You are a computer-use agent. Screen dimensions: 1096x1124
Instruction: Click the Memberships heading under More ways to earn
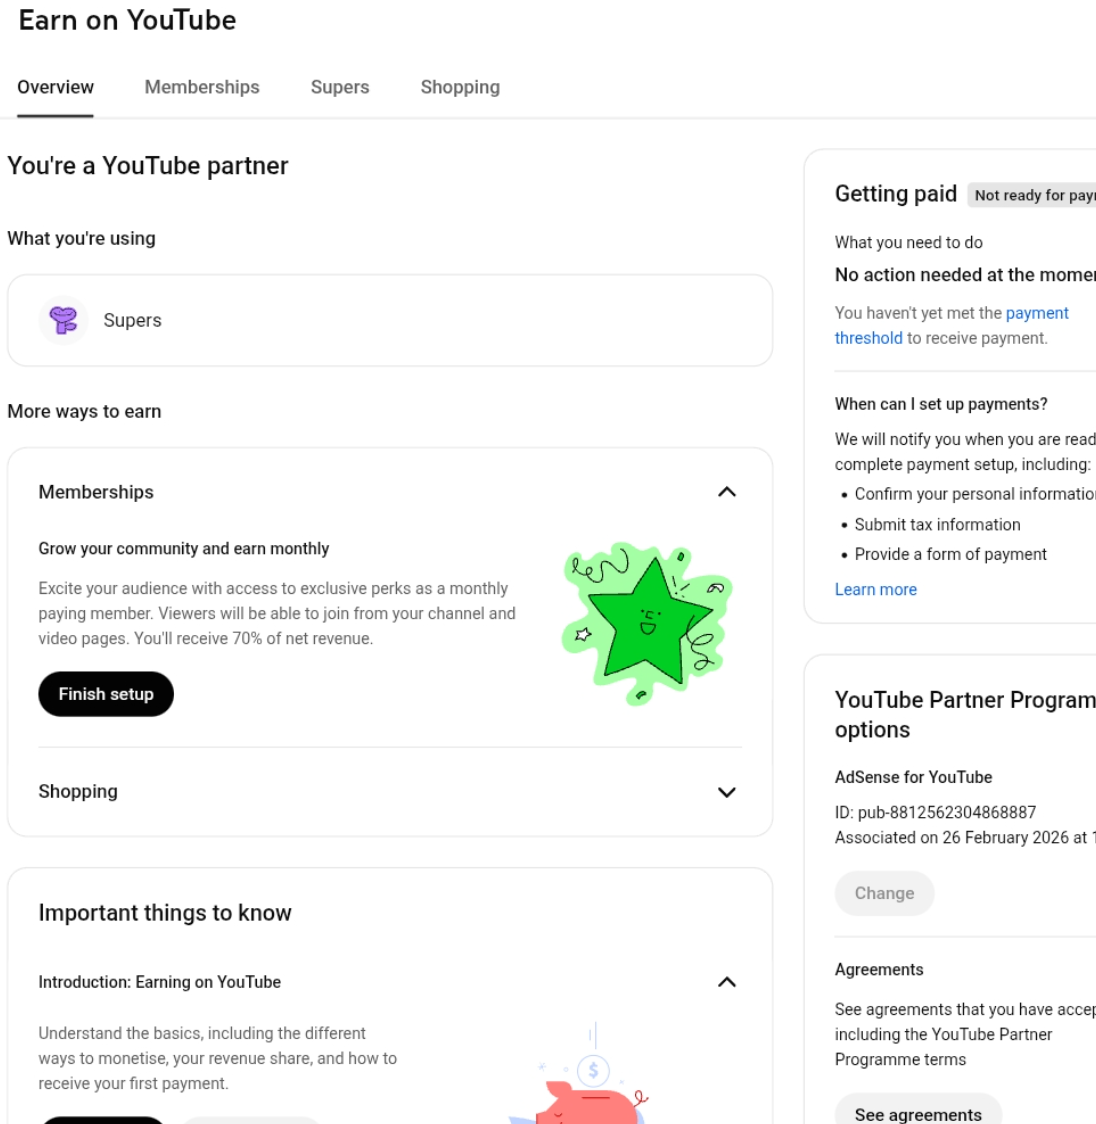96,492
